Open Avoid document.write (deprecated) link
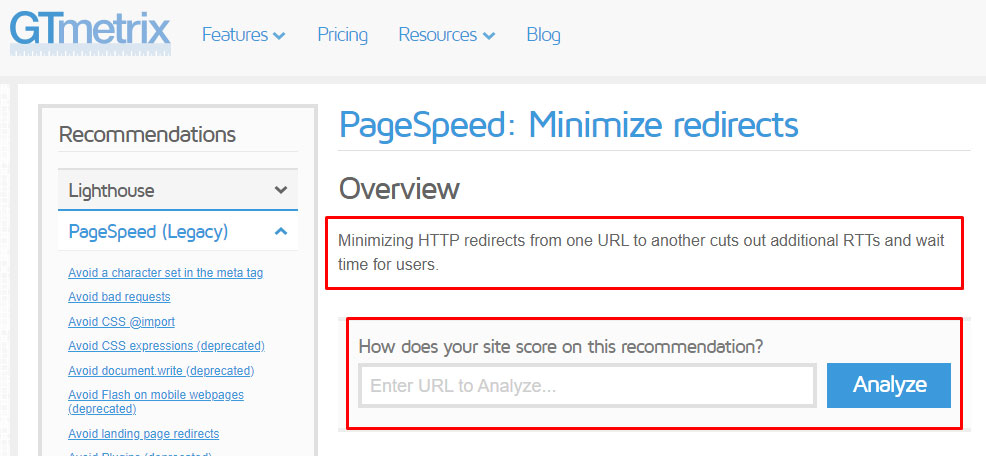986x456 pixels. click(x=161, y=370)
